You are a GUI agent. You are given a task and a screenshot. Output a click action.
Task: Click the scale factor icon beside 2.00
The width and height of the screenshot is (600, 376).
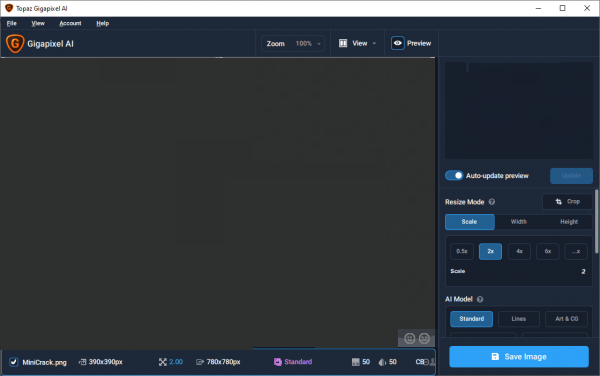click(163, 362)
